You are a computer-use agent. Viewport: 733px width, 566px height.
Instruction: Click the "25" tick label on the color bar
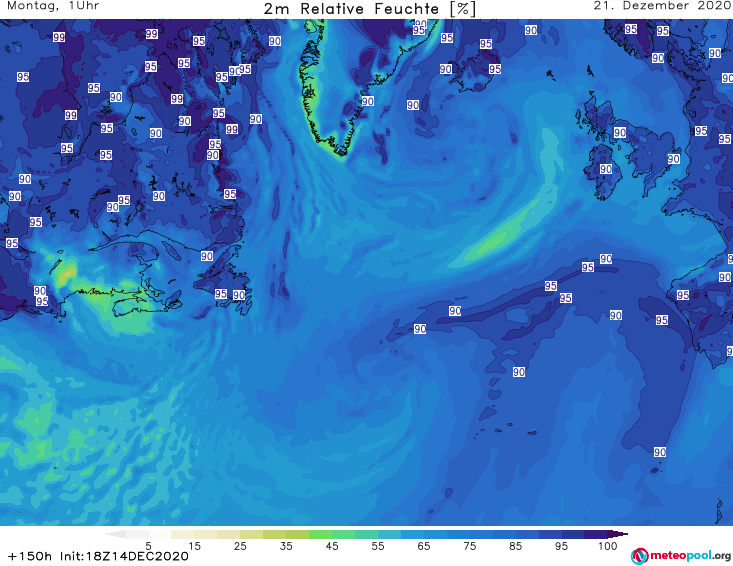240,546
